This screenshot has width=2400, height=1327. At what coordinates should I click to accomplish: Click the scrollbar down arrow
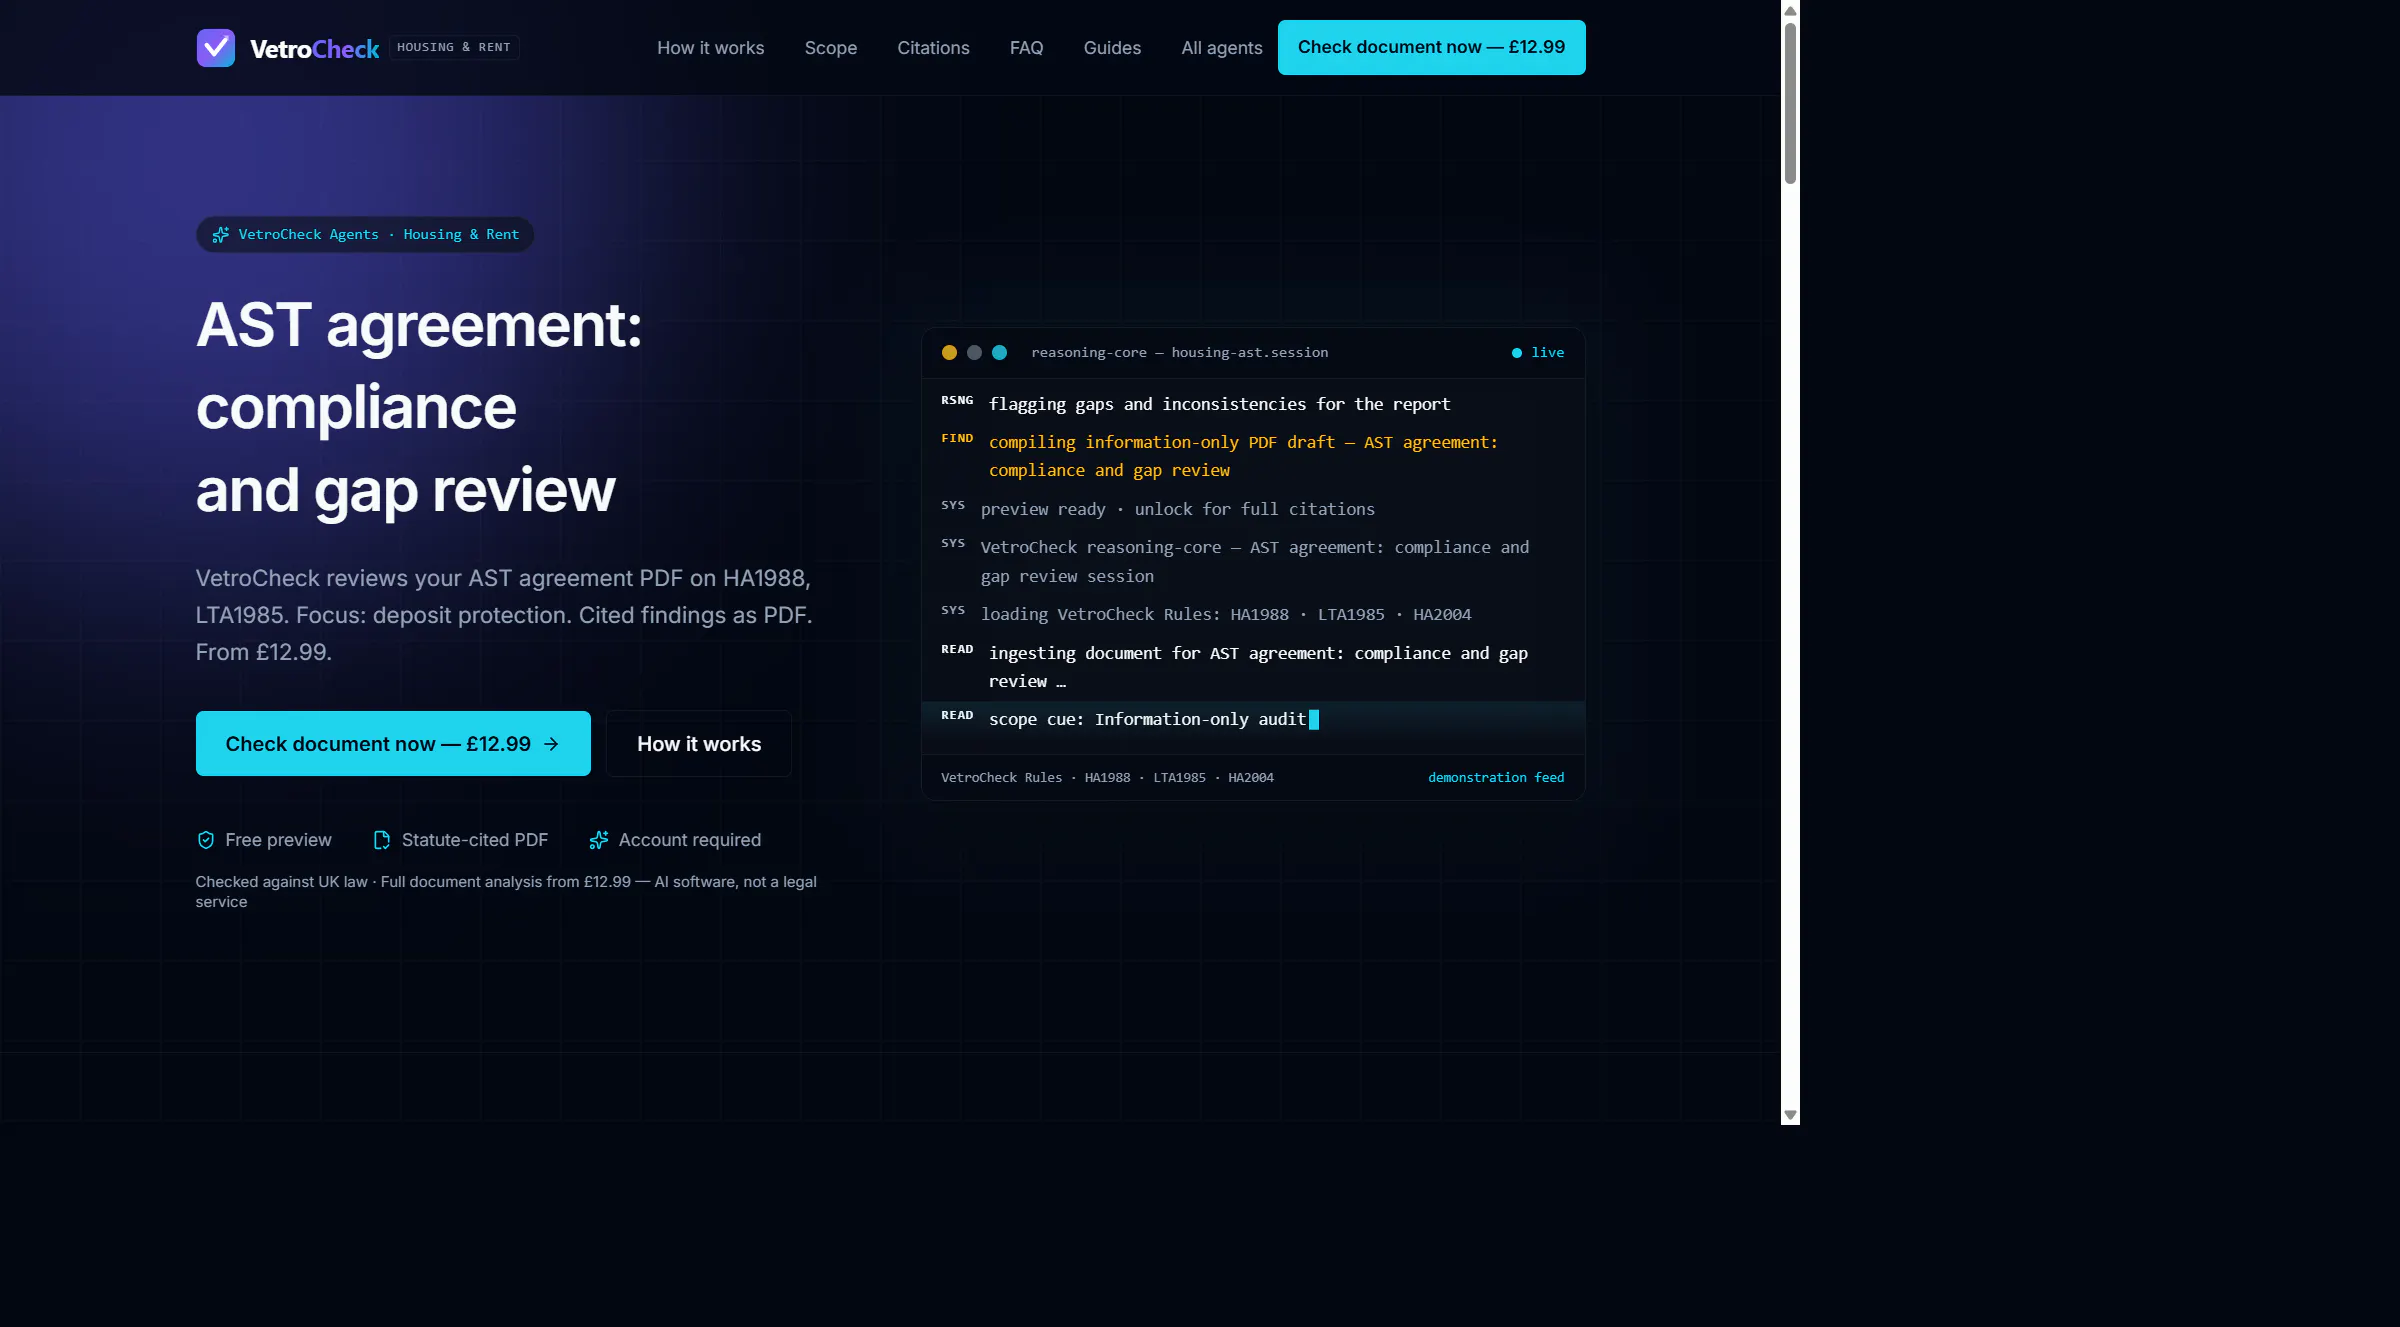(x=1790, y=1115)
